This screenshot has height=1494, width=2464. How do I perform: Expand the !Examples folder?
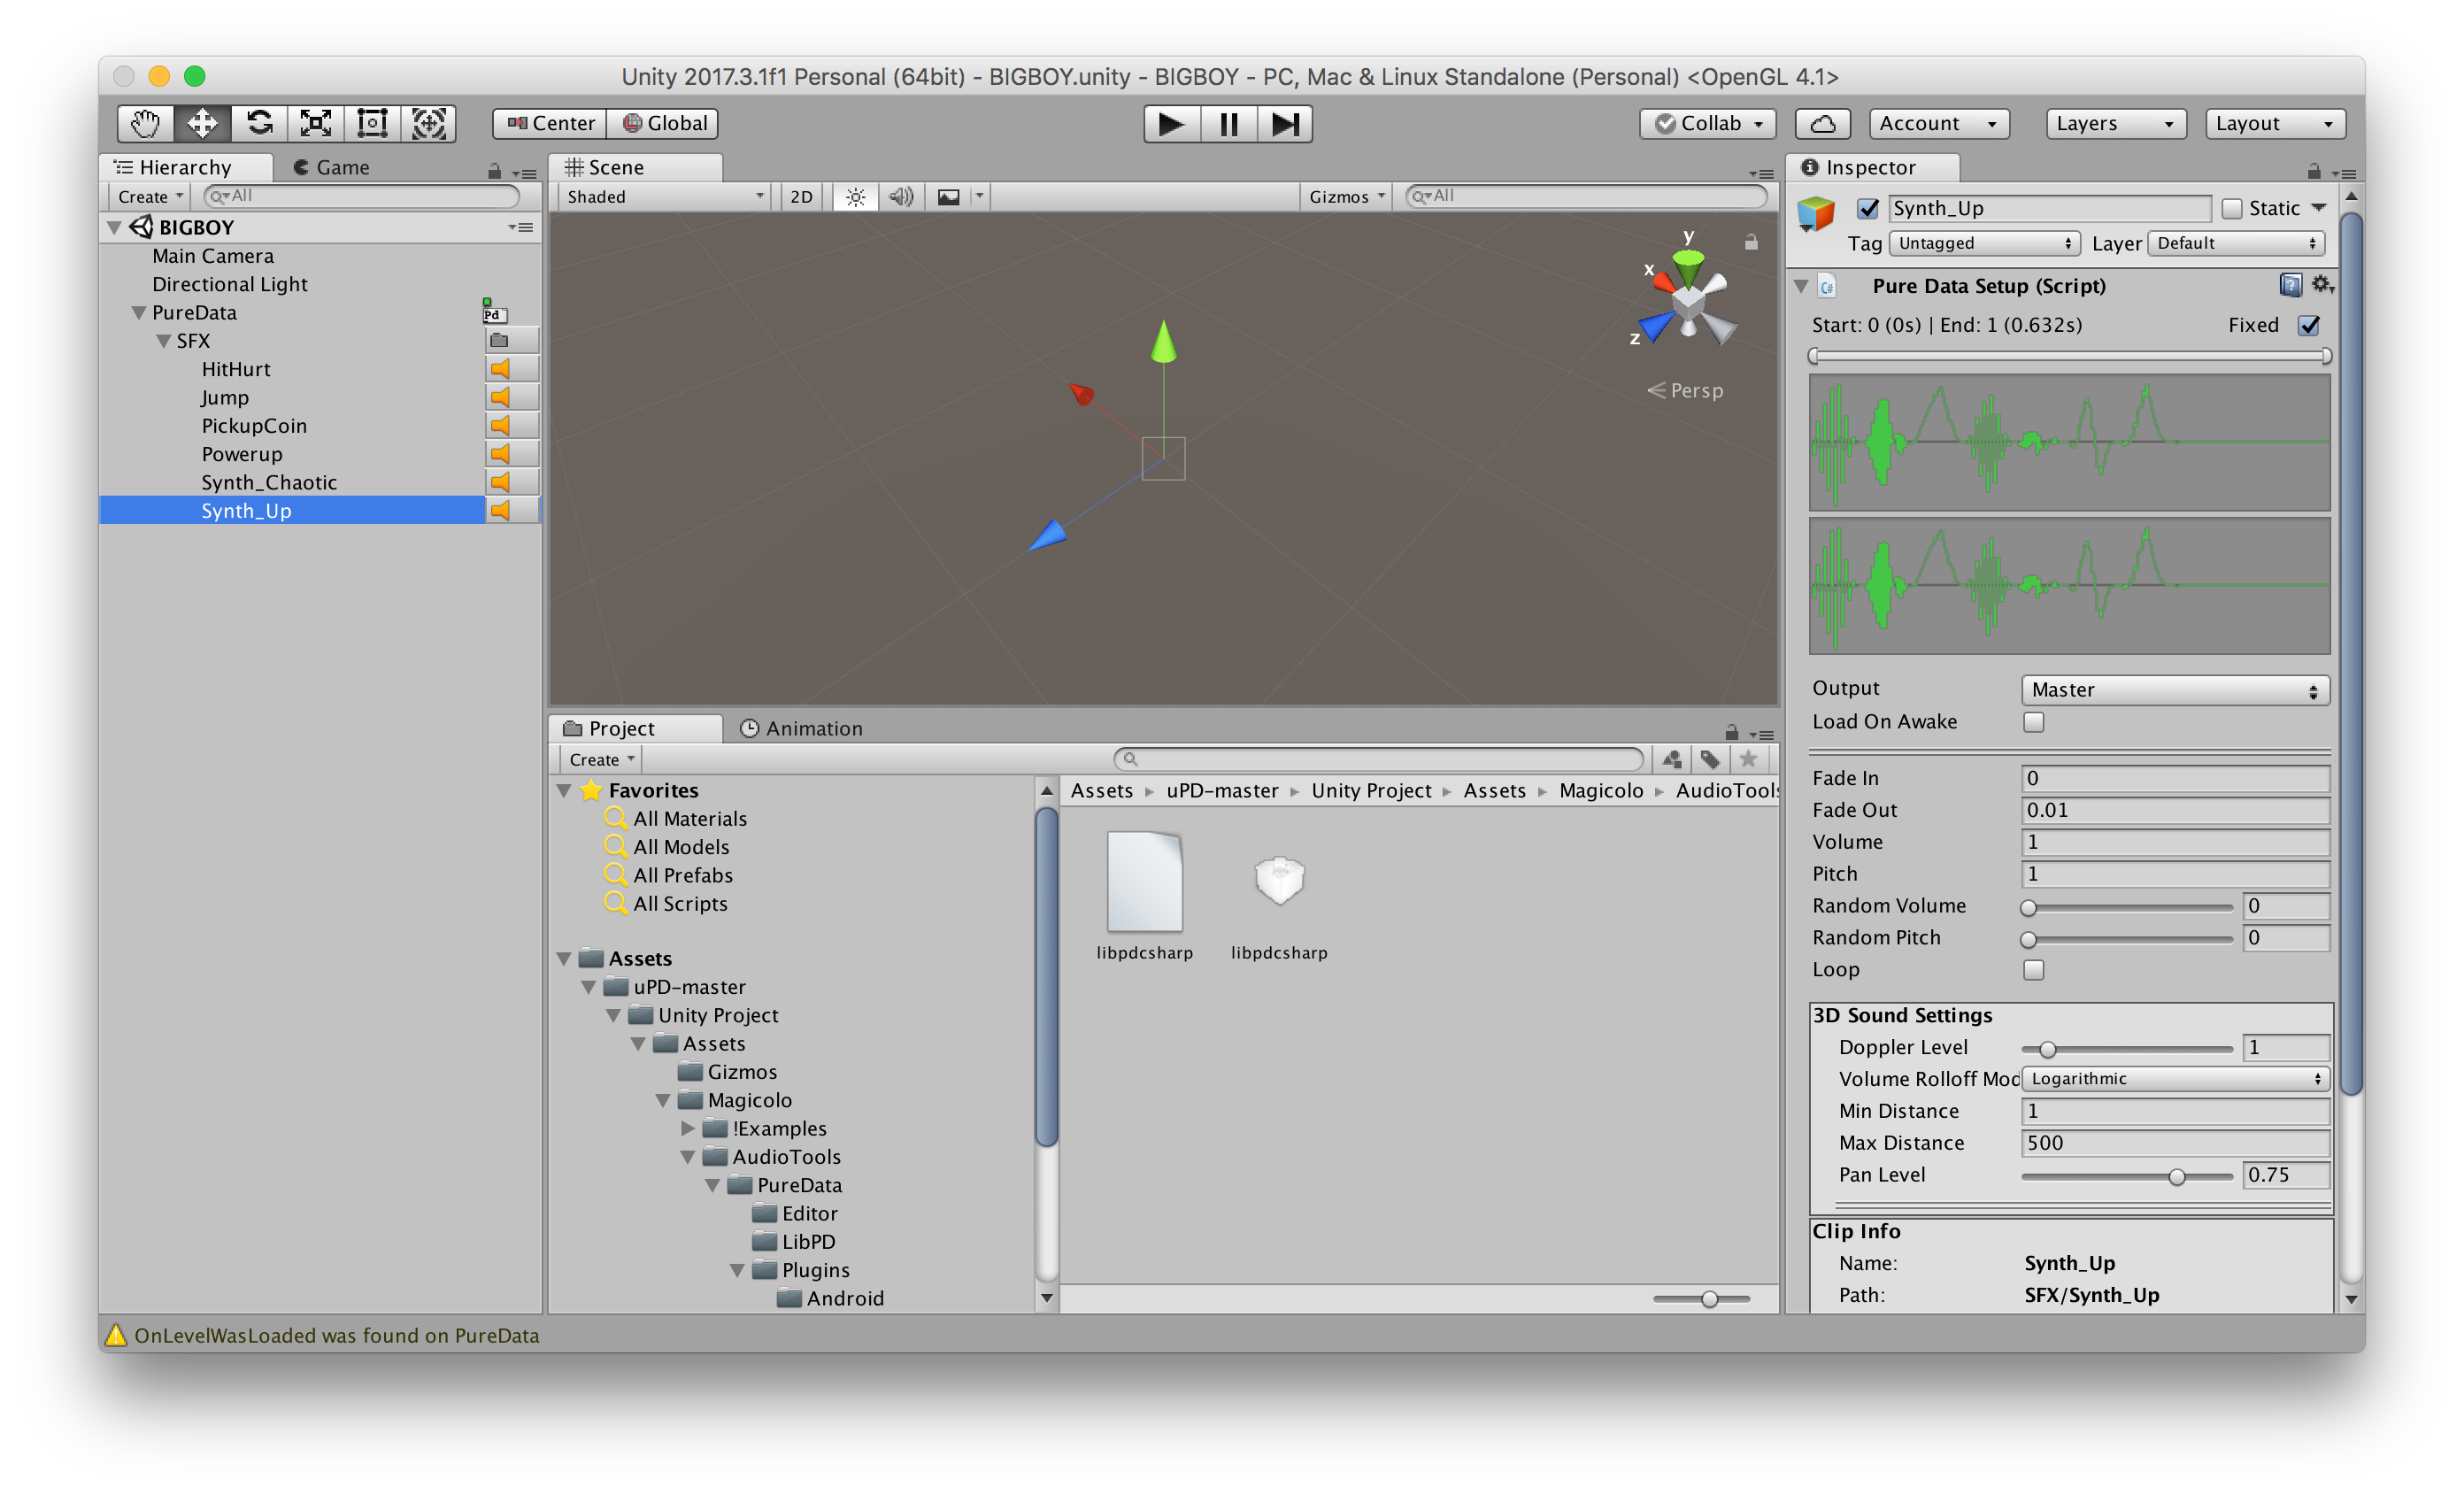pyautogui.click(x=688, y=1128)
